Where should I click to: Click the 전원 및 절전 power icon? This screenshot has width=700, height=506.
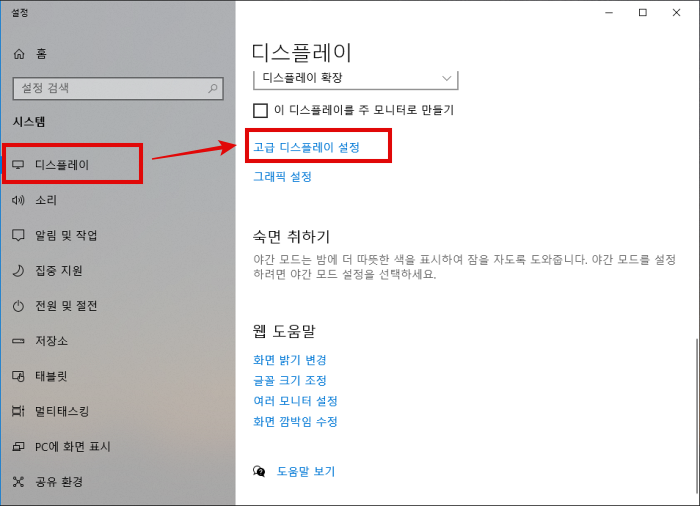[x=18, y=306]
